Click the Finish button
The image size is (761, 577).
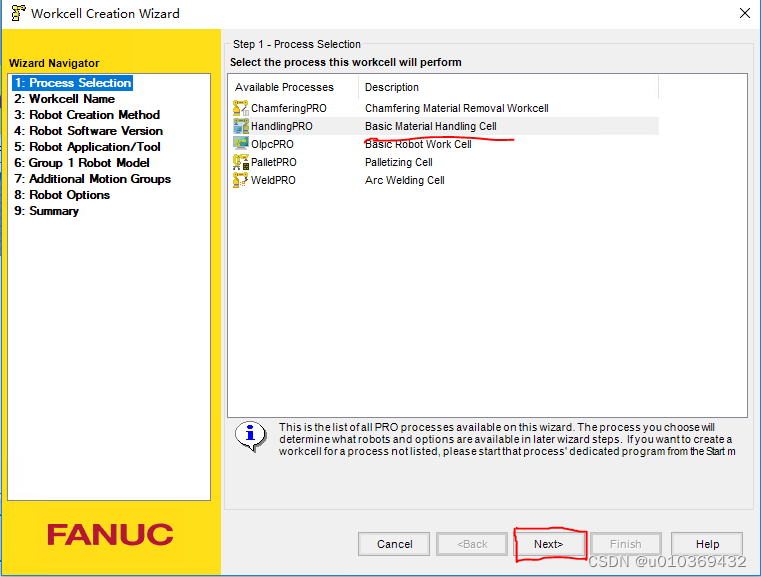pyautogui.click(x=626, y=544)
